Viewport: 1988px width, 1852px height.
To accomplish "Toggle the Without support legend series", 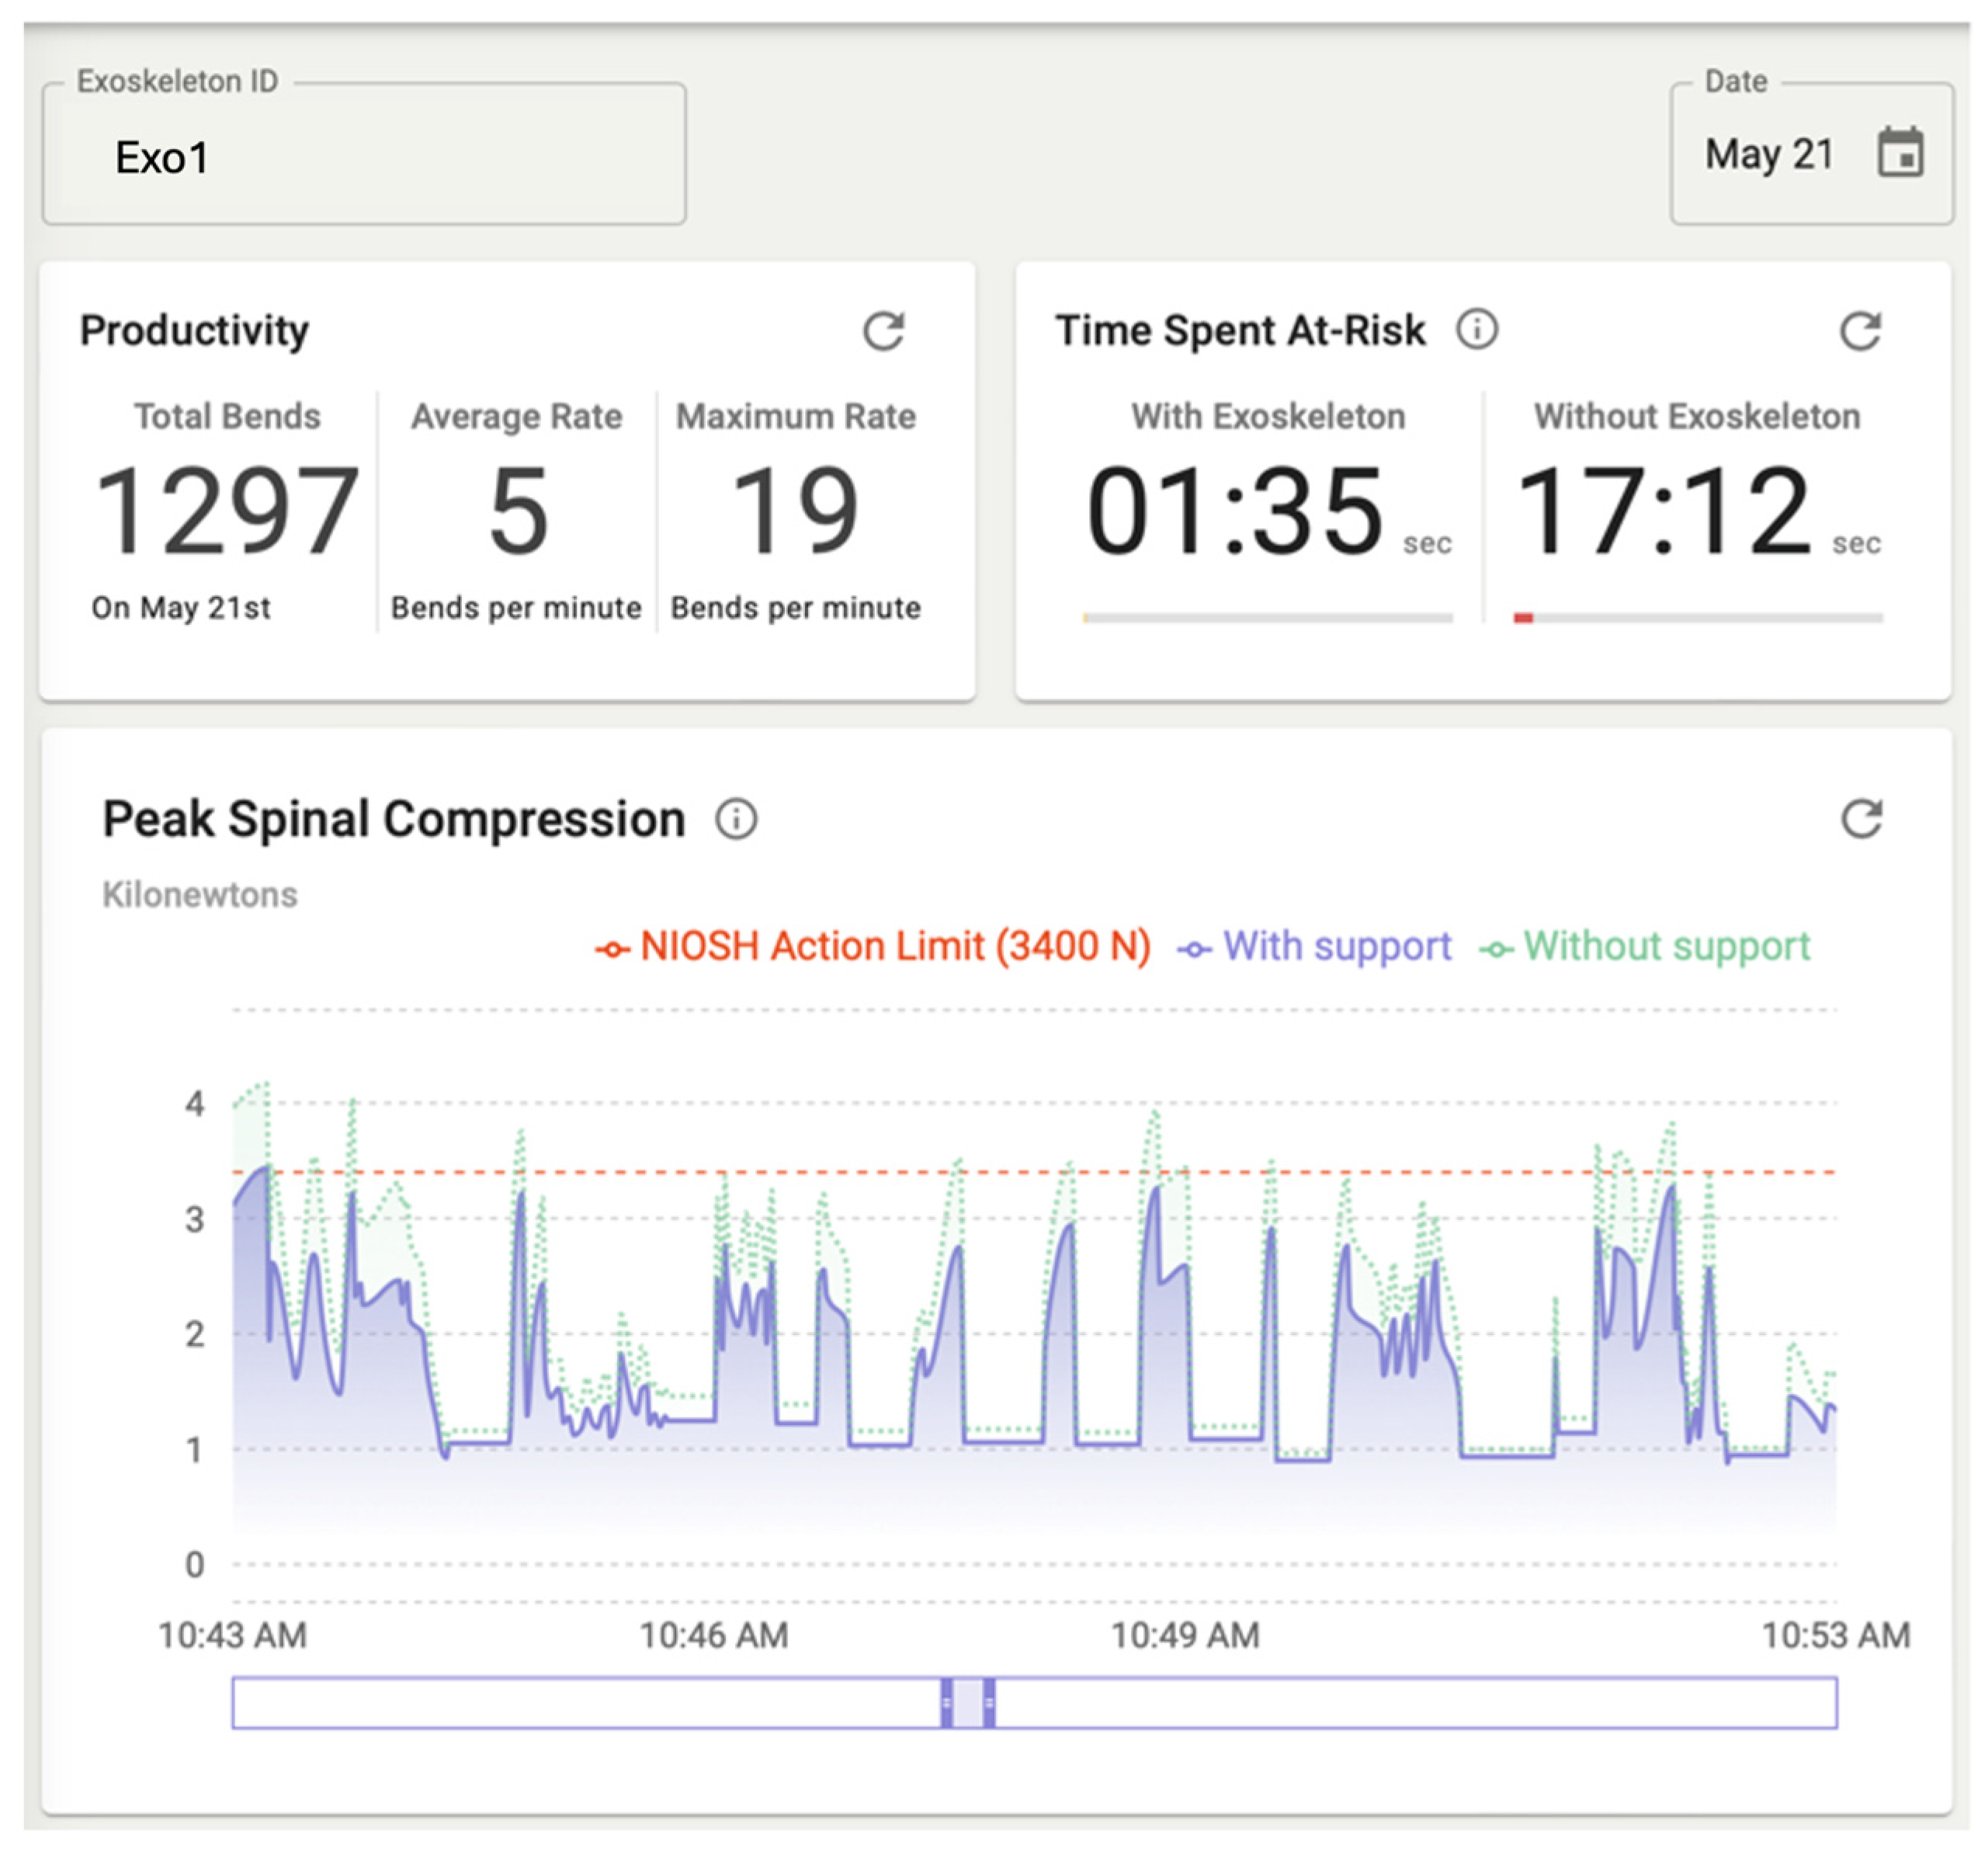I will pyautogui.click(x=1645, y=946).
